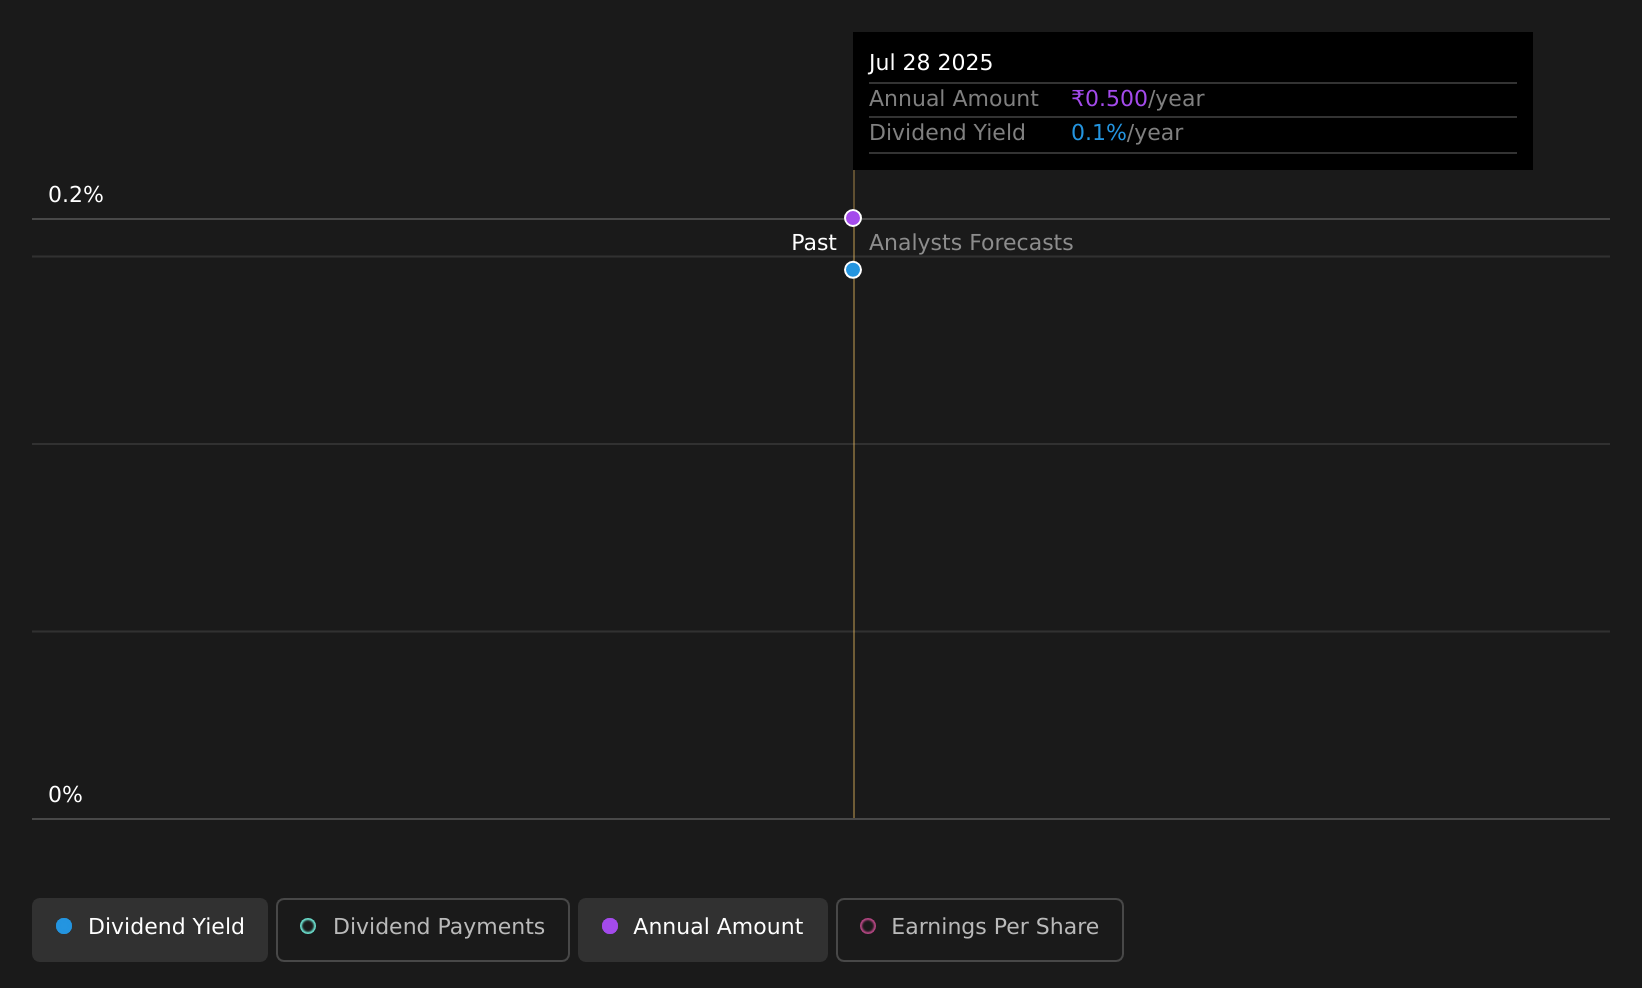The width and height of the screenshot is (1642, 988).
Task: Click the Dividend Yield row in tooltip
Action: click(1193, 134)
